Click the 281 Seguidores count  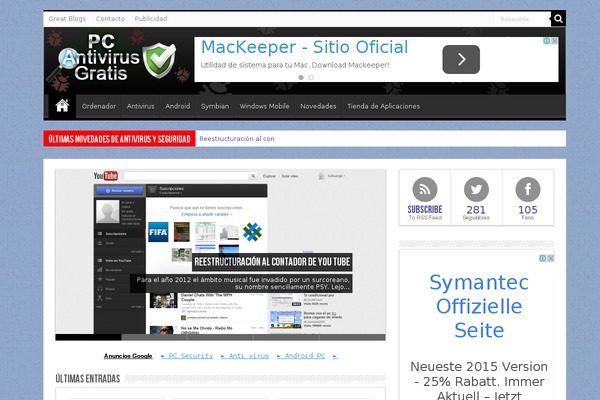click(x=476, y=213)
